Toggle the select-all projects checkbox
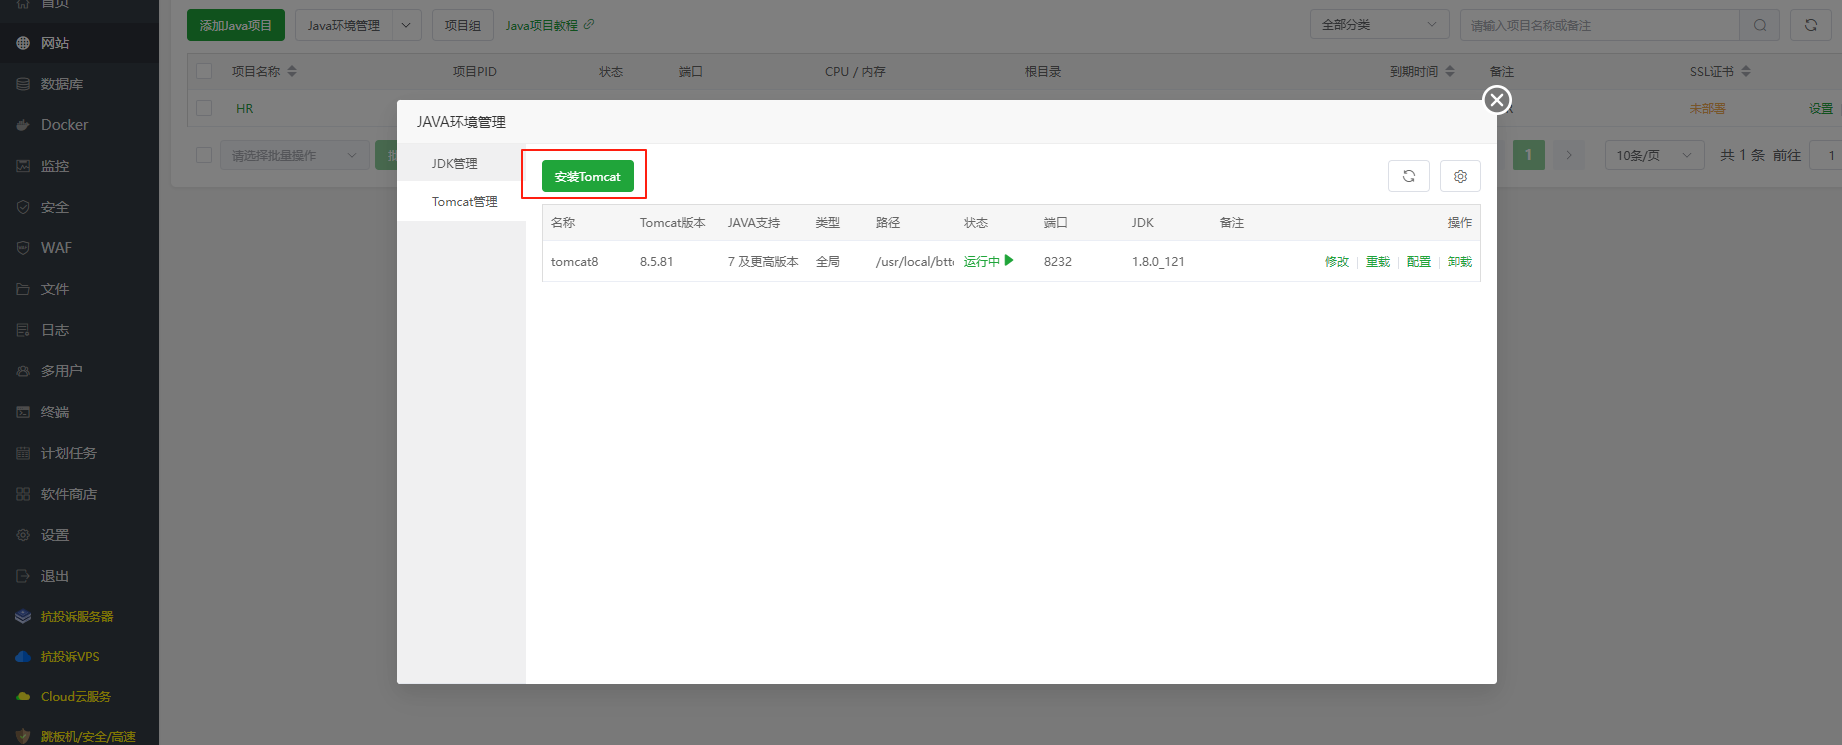The width and height of the screenshot is (1842, 745). point(204,71)
